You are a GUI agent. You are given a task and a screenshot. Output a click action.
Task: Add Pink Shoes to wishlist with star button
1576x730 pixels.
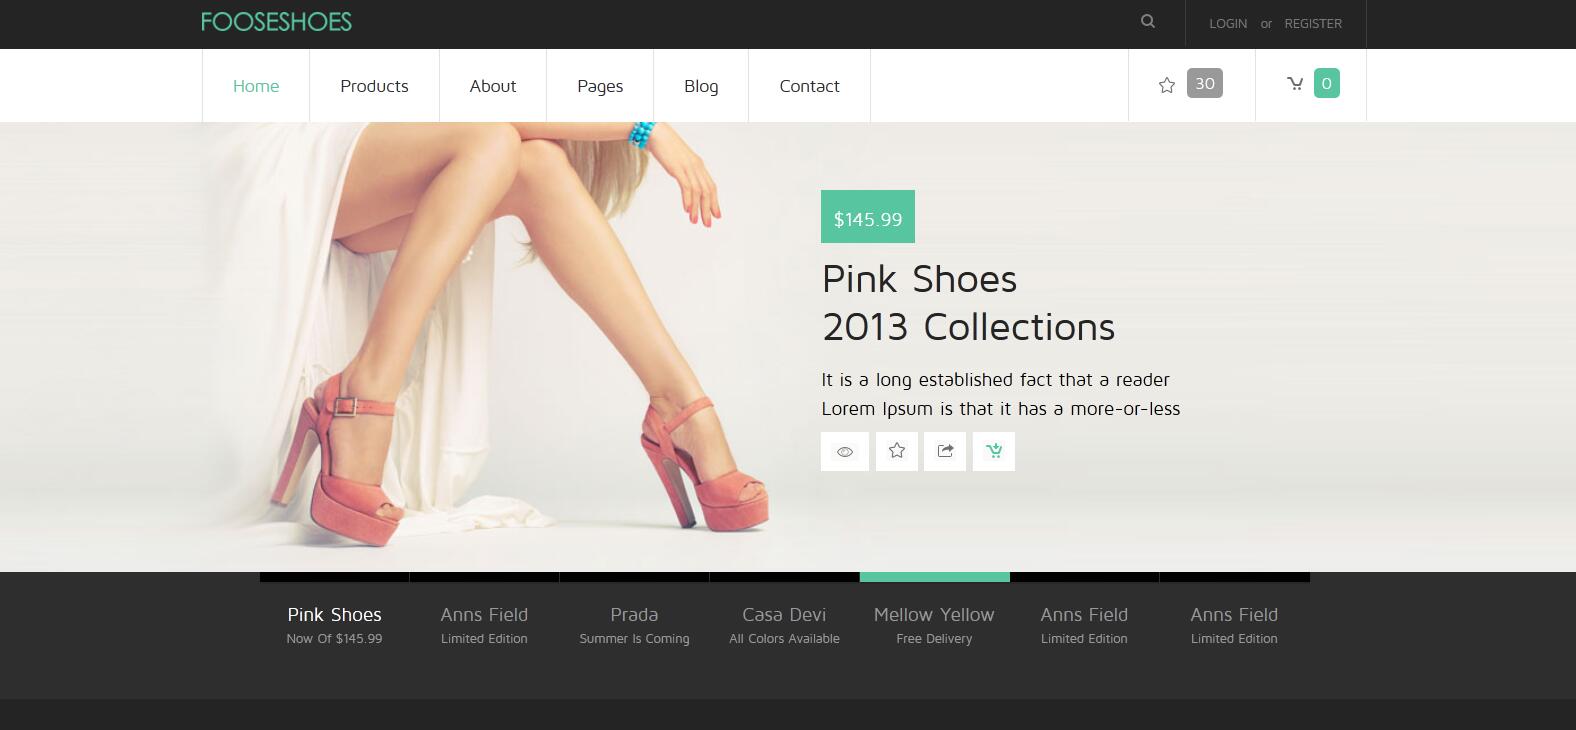click(x=897, y=451)
